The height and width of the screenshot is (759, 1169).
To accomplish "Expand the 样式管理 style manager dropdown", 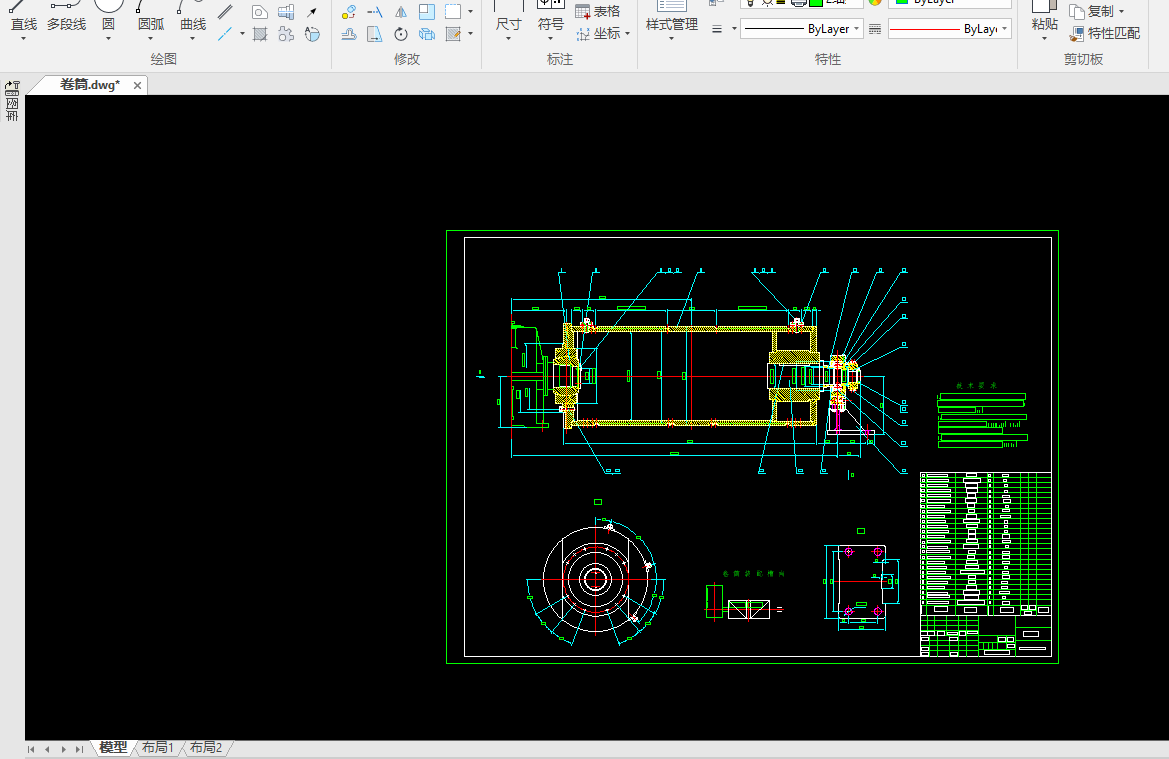I will pyautogui.click(x=671, y=40).
